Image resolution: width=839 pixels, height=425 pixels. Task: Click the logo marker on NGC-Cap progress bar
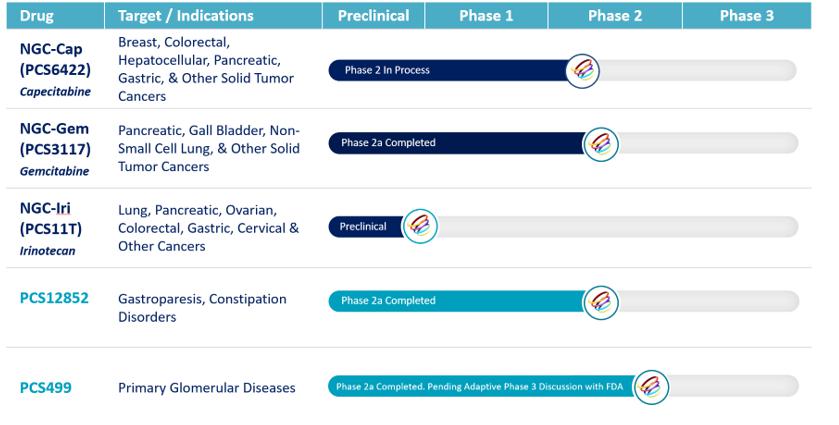click(x=582, y=70)
